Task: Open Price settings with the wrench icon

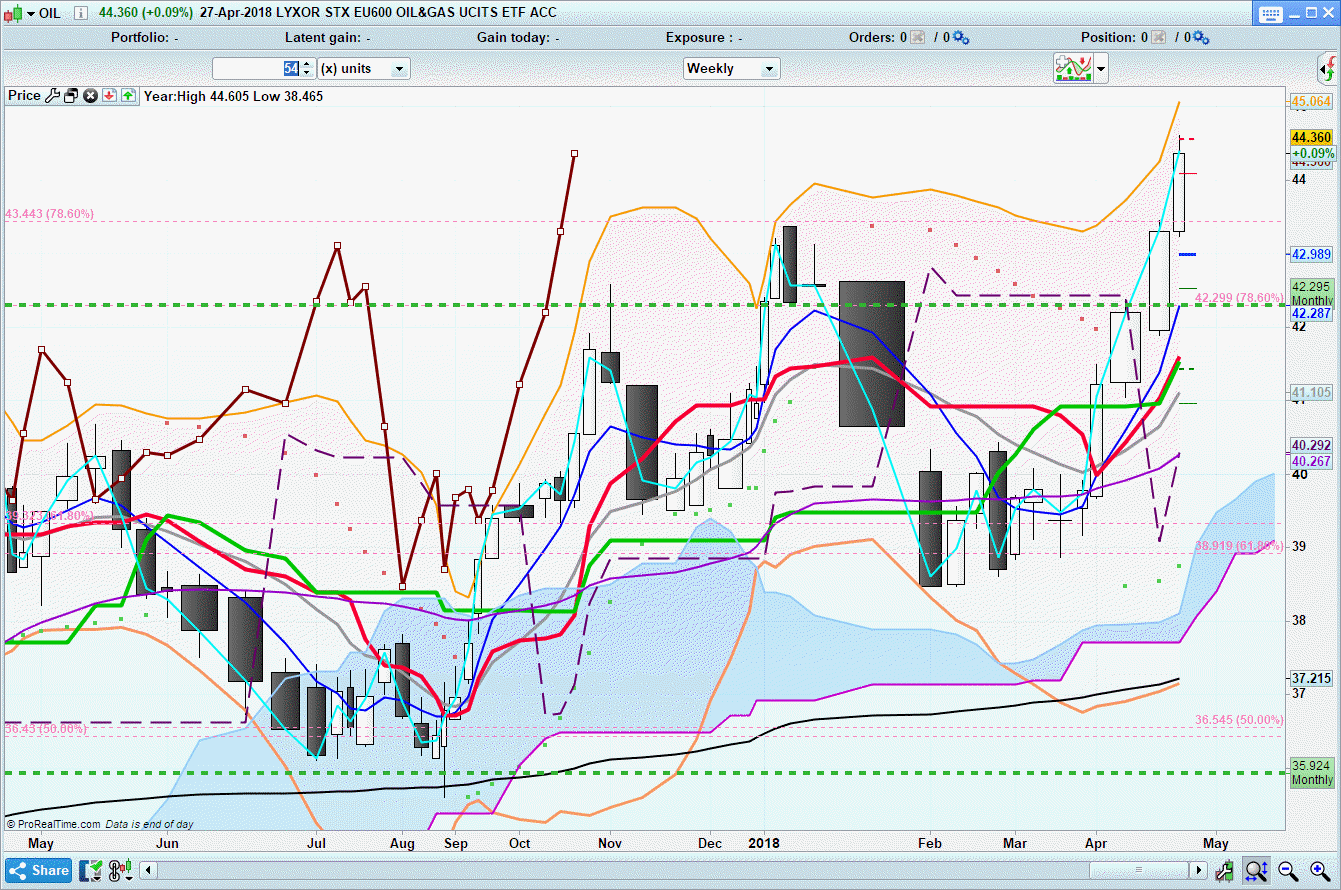Action: 52,96
